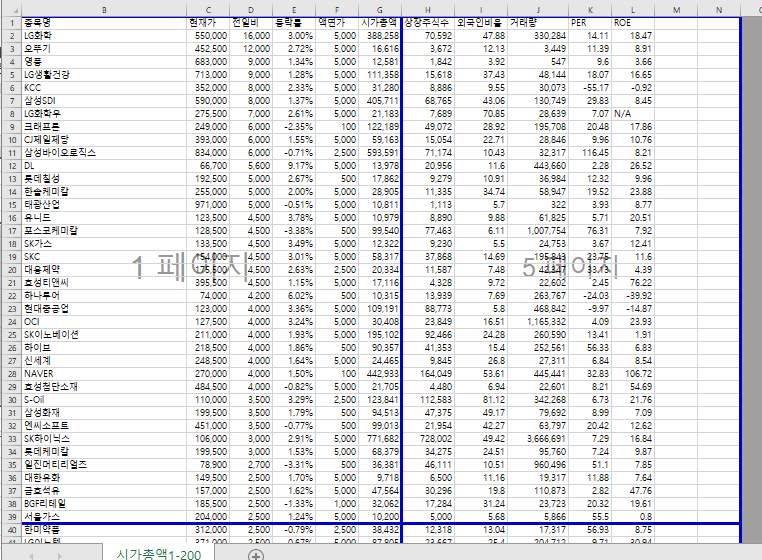Select the 한미약품 stock name cell
This screenshot has height=560, width=762.
[104, 530]
